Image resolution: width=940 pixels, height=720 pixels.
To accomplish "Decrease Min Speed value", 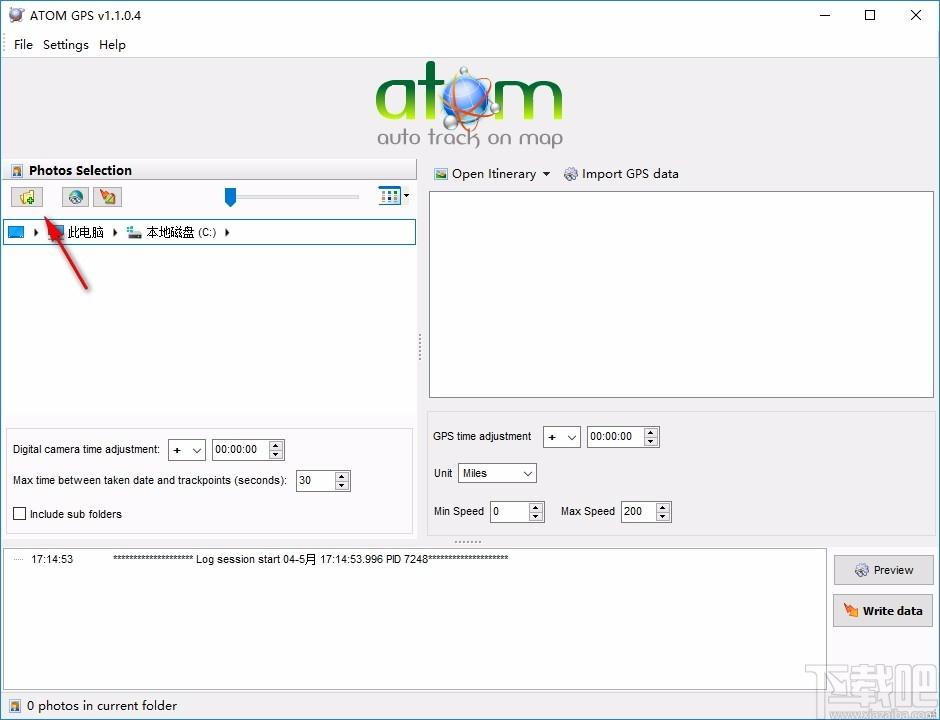I will [x=536, y=517].
